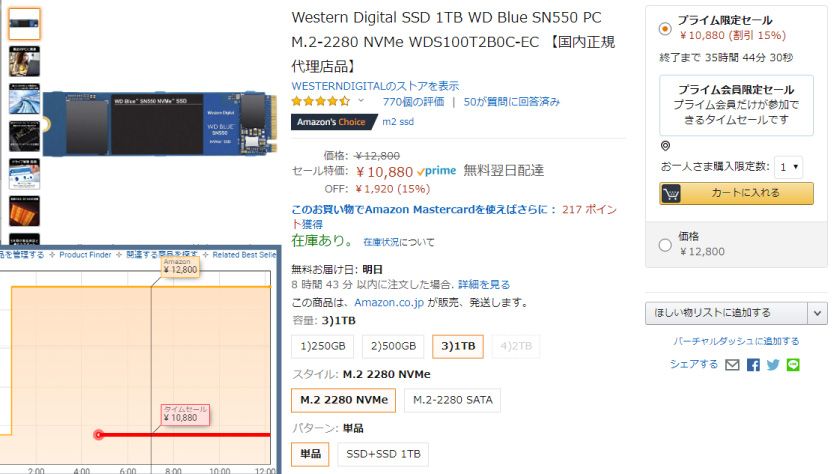Click the プライム会員限定セール info box
The image size is (834, 474).
(736, 105)
